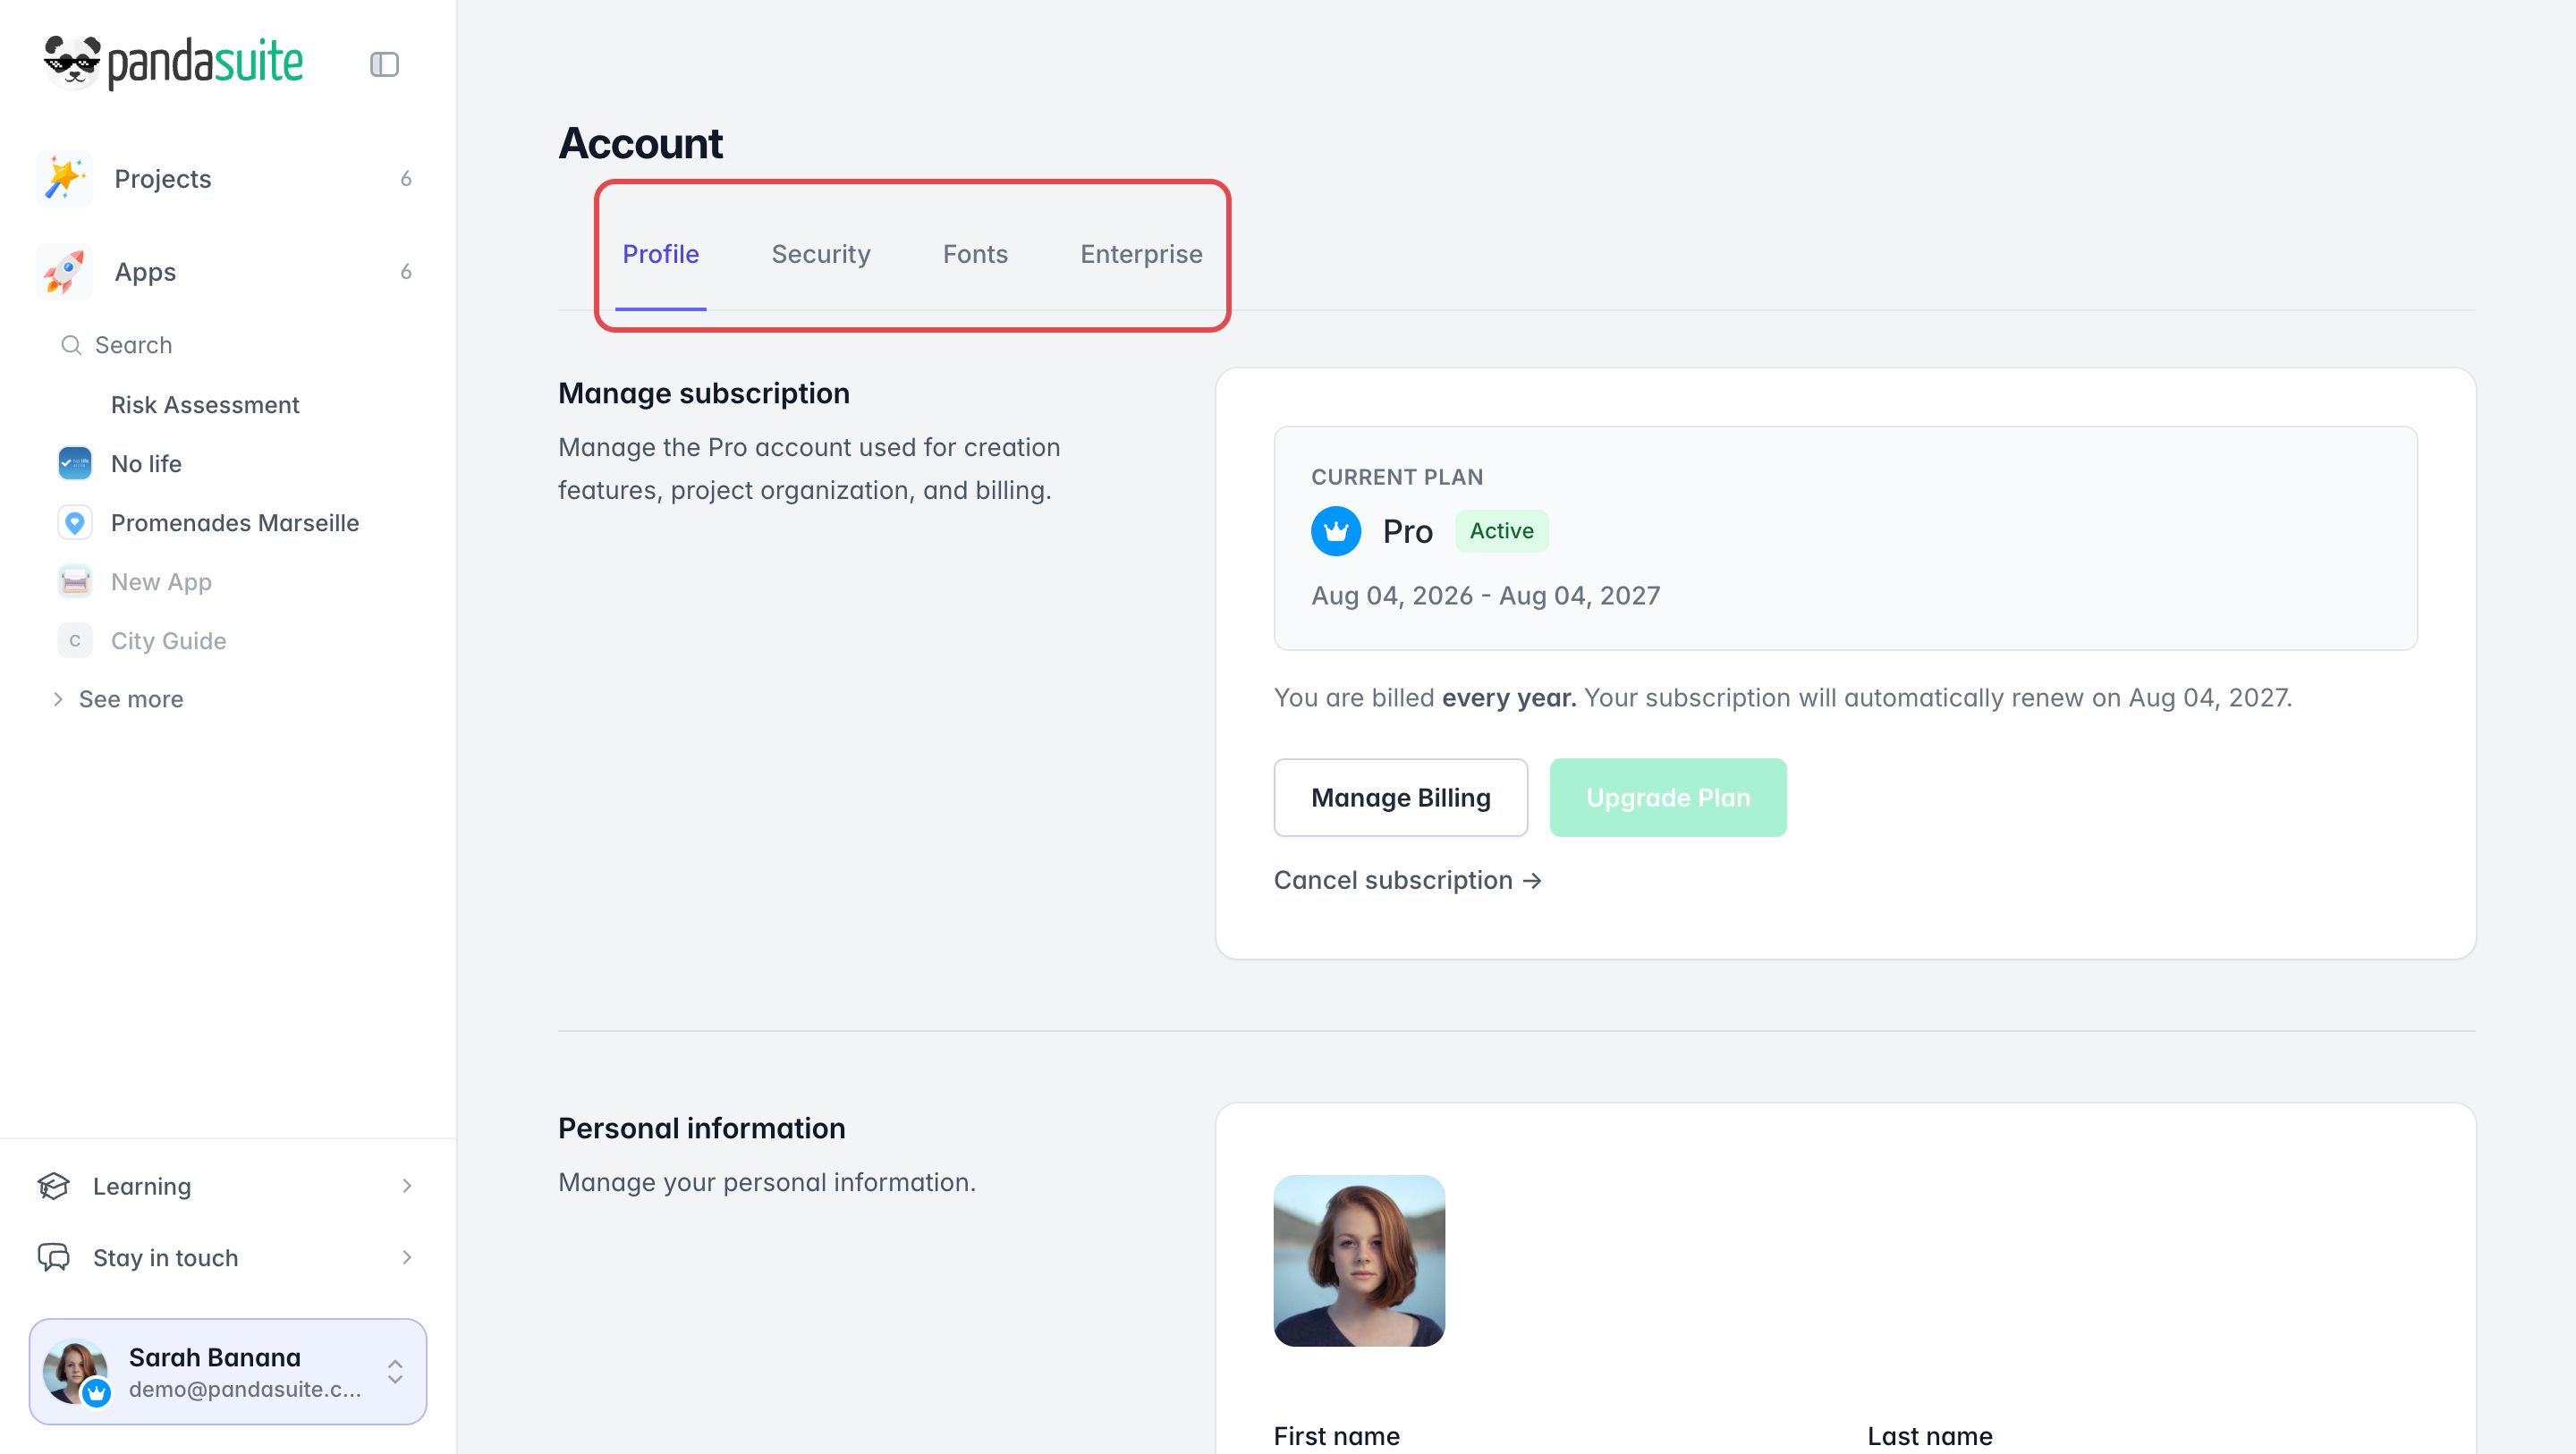2576x1454 pixels.
Task: Click the Manage Billing button
Action: point(1400,798)
